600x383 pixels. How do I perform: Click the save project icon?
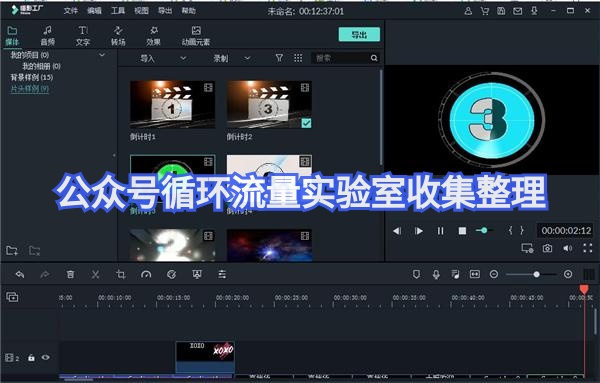click(x=501, y=11)
